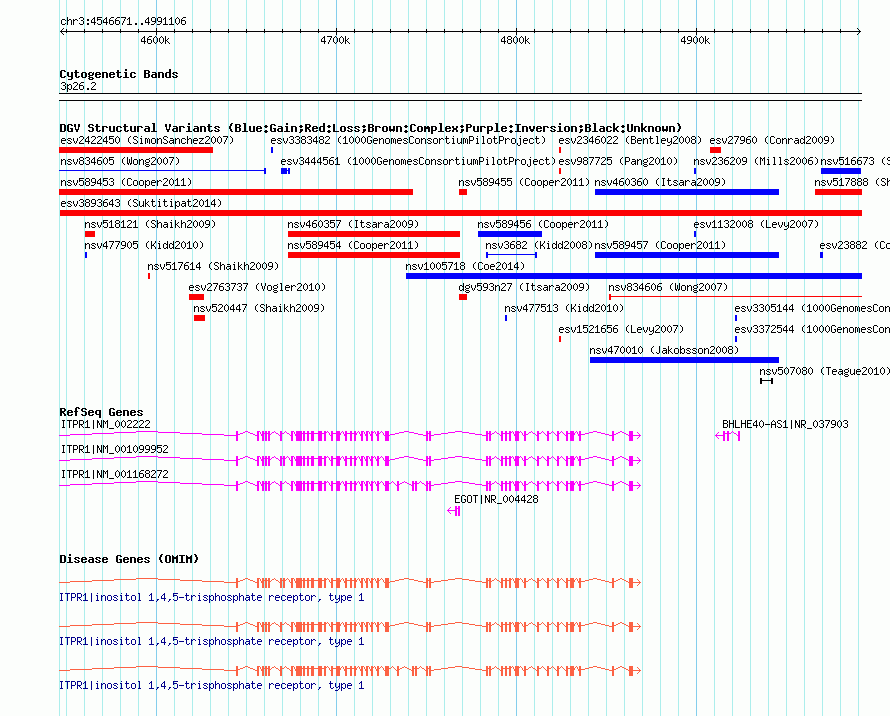Screen dimensions: 890x716
Task: Click the EGOT gene glyph
Action: click(454, 511)
